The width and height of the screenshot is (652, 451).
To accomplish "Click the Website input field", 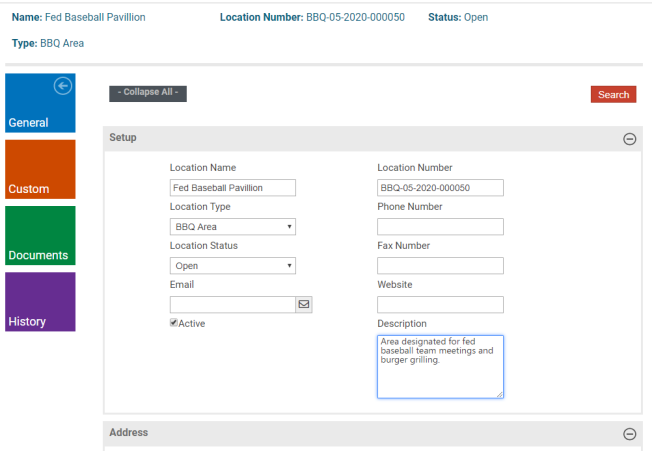I will [x=440, y=304].
